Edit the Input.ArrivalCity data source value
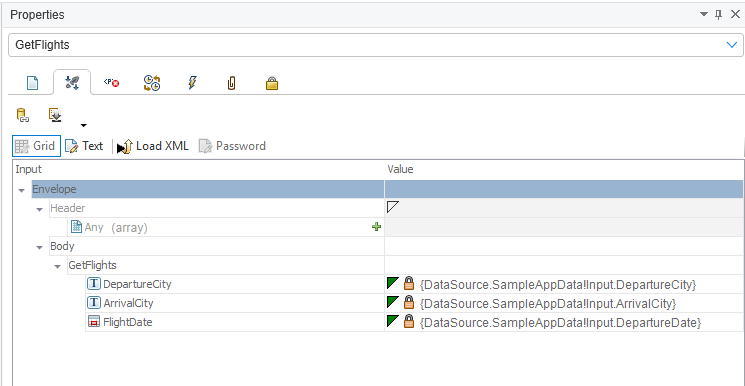Viewport: 745px width, 386px height. (x=548, y=303)
